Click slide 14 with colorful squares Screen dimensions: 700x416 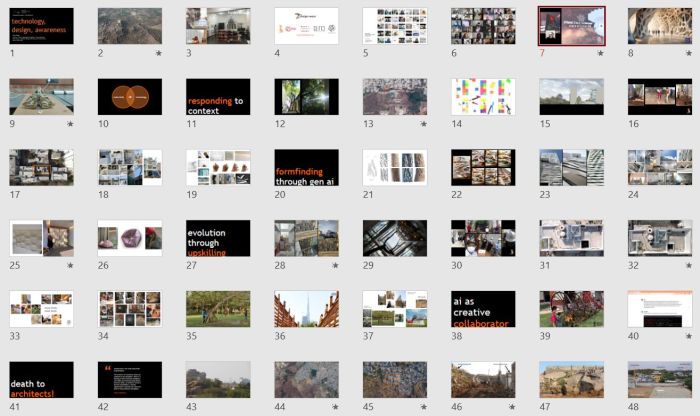point(483,97)
